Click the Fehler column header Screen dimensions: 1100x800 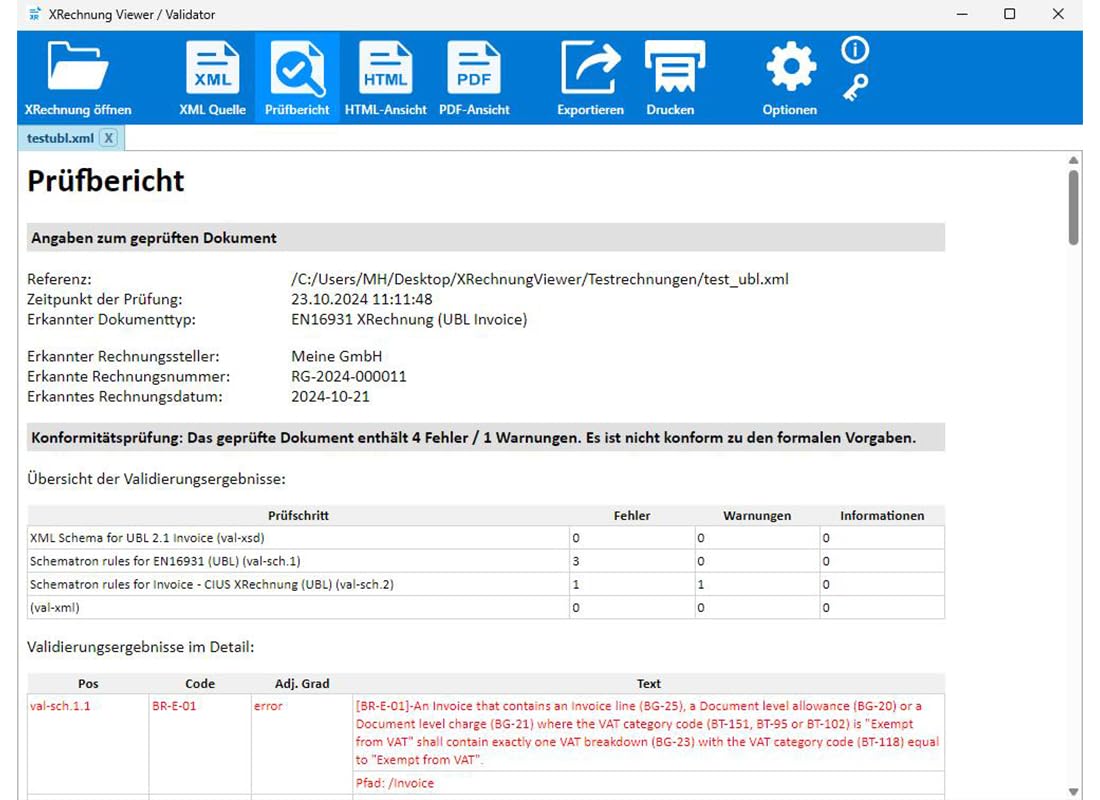(x=631, y=516)
